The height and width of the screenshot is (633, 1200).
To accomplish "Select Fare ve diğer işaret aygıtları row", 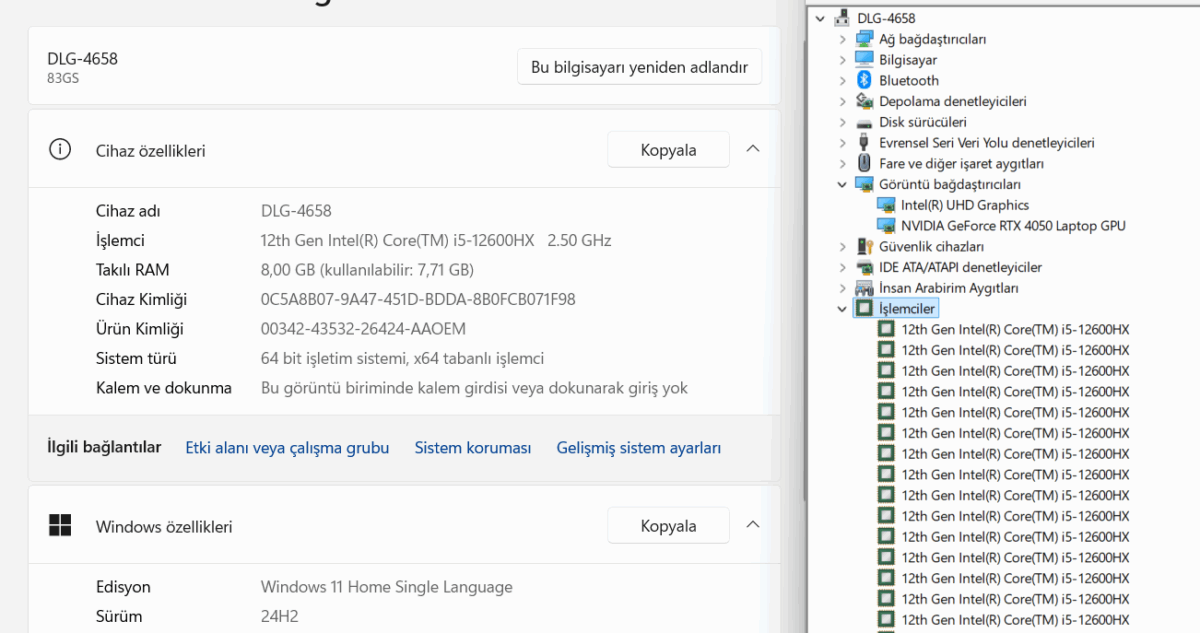I will (x=961, y=164).
